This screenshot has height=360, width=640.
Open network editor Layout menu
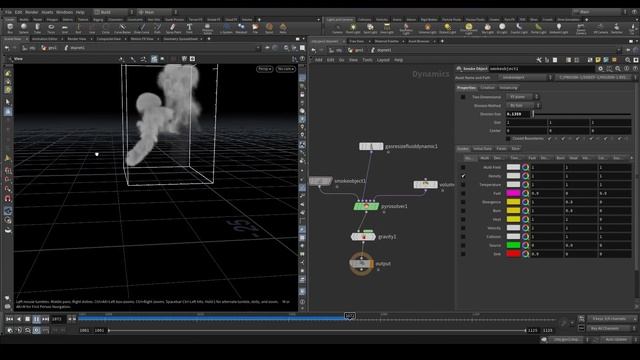383,60
